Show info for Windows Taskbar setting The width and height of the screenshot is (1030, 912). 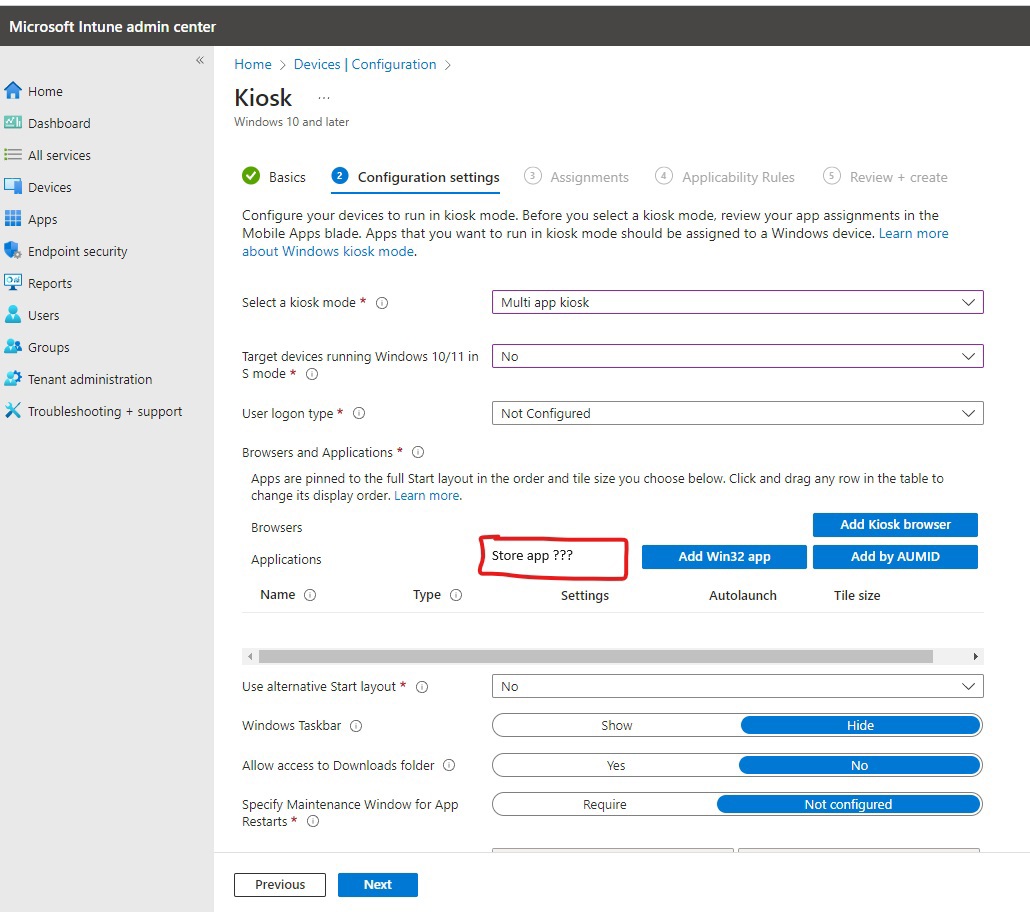coord(356,726)
